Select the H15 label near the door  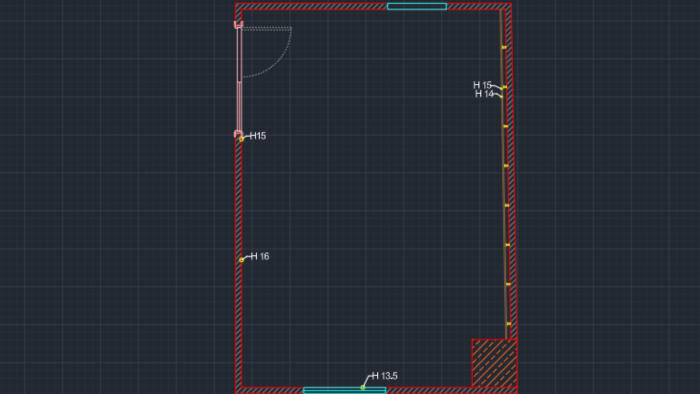258,136
